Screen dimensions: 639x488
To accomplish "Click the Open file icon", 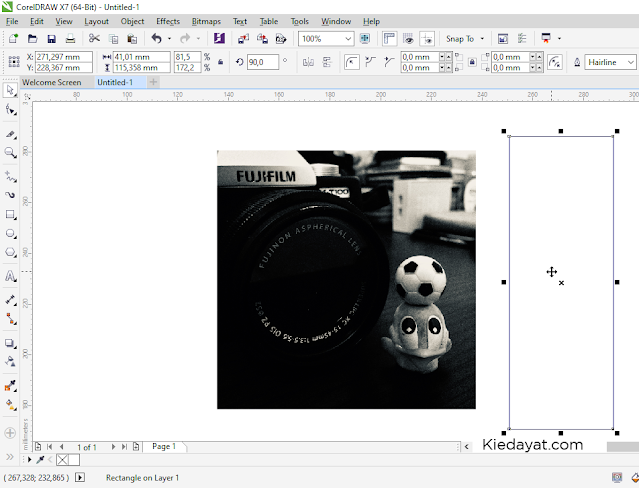I will (x=32, y=39).
